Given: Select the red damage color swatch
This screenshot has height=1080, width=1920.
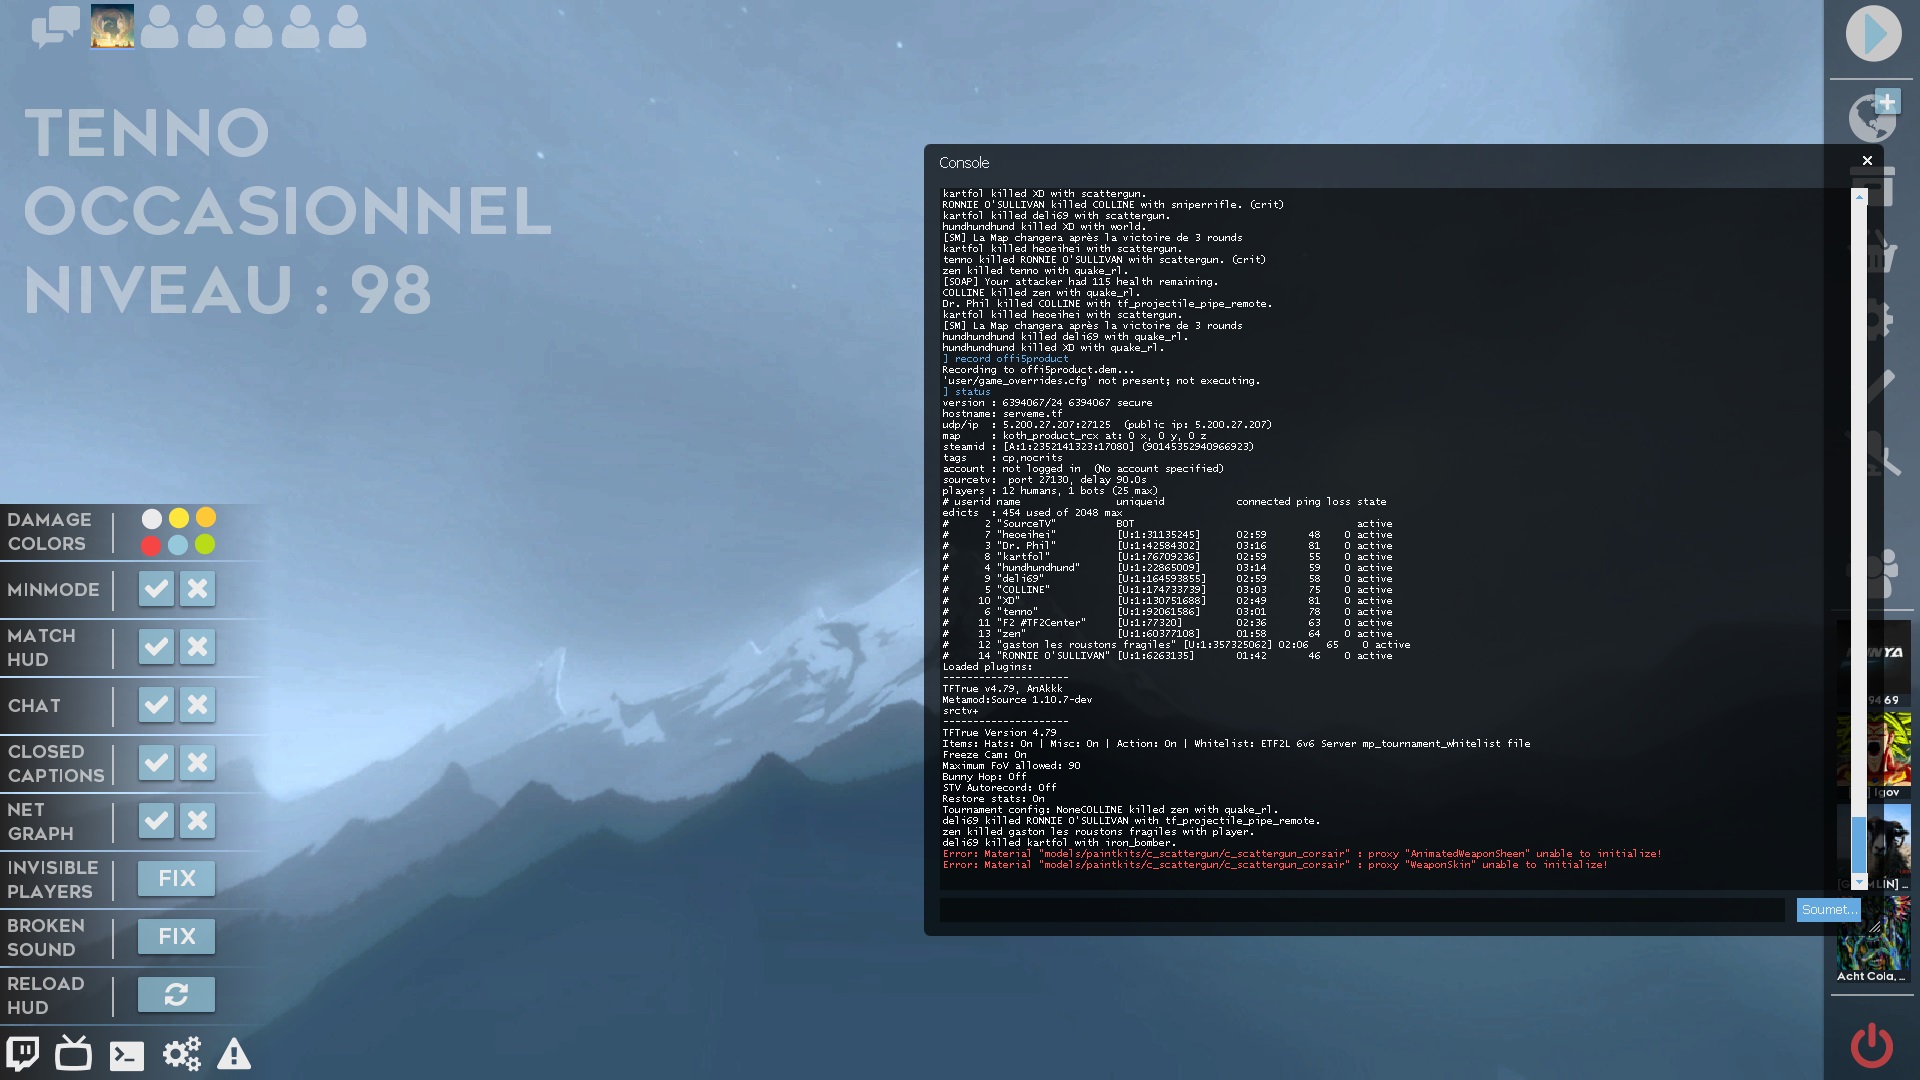Looking at the screenshot, I should click(151, 545).
